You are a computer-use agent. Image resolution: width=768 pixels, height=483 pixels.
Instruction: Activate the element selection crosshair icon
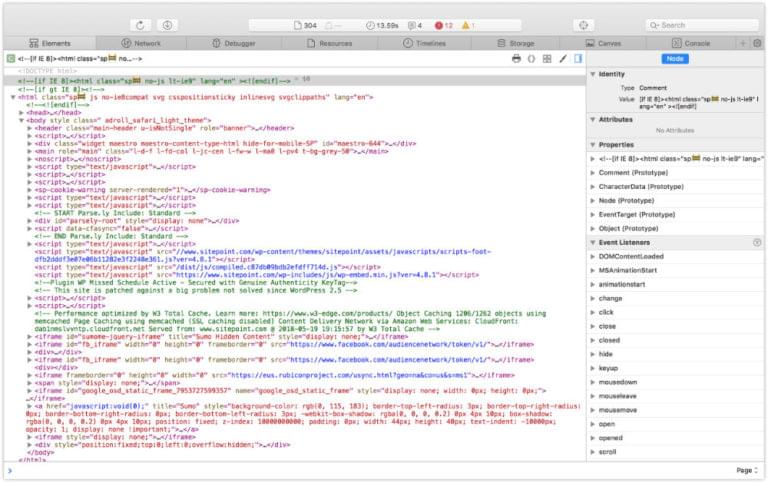click(x=582, y=25)
